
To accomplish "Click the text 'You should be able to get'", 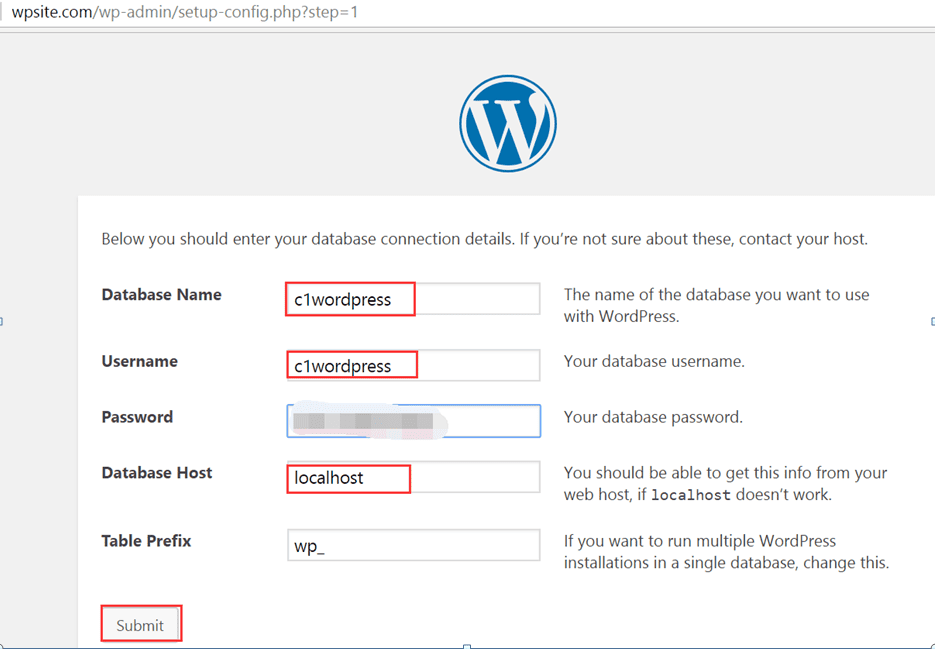I will pyautogui.click(x=652, y=473).
